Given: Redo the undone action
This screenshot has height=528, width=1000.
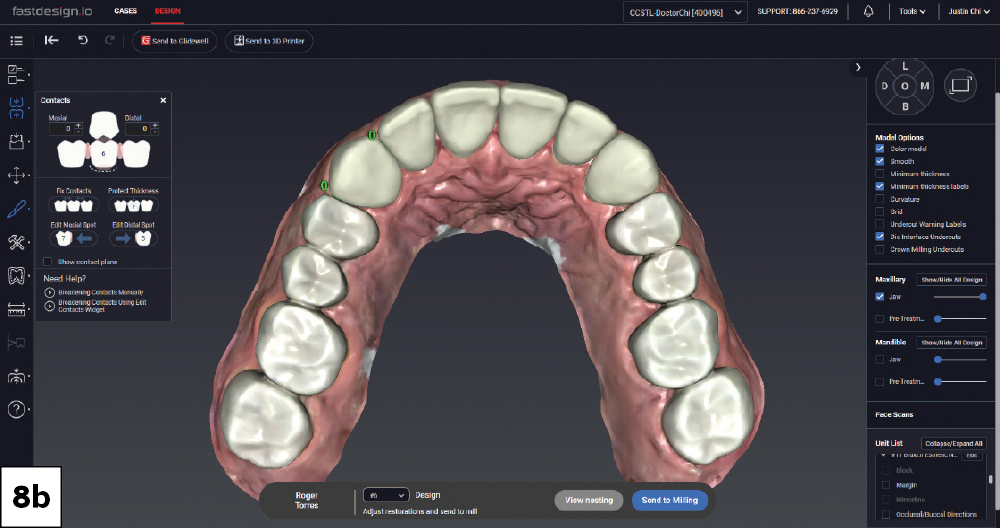Looking at the screenshot, I should click(x=110, y=40).
